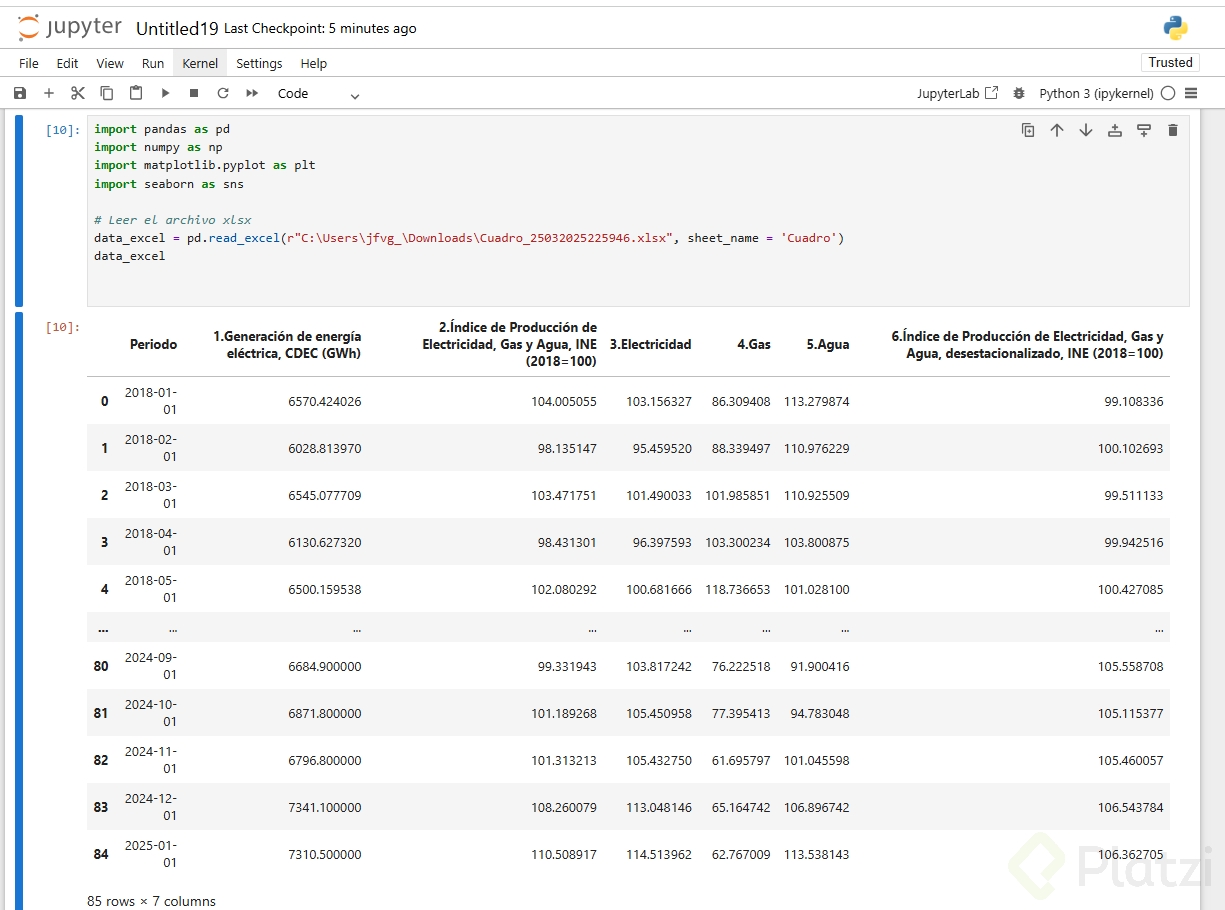Run the selected cell with play icon

coord(165,93)
